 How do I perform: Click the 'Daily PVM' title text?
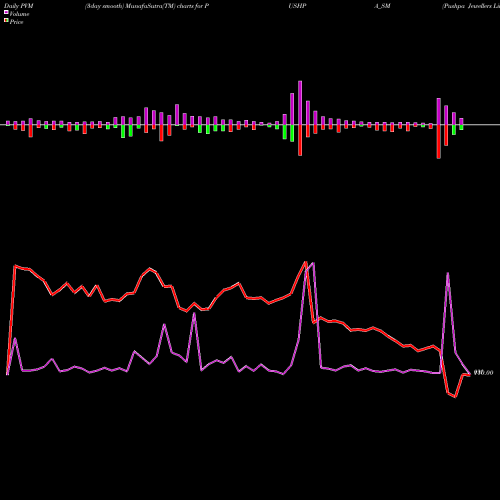(x=19, y=6)
